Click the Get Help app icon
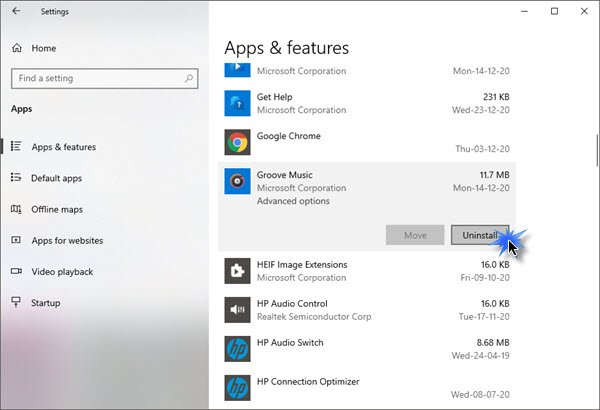 click(x=237, y=103)
